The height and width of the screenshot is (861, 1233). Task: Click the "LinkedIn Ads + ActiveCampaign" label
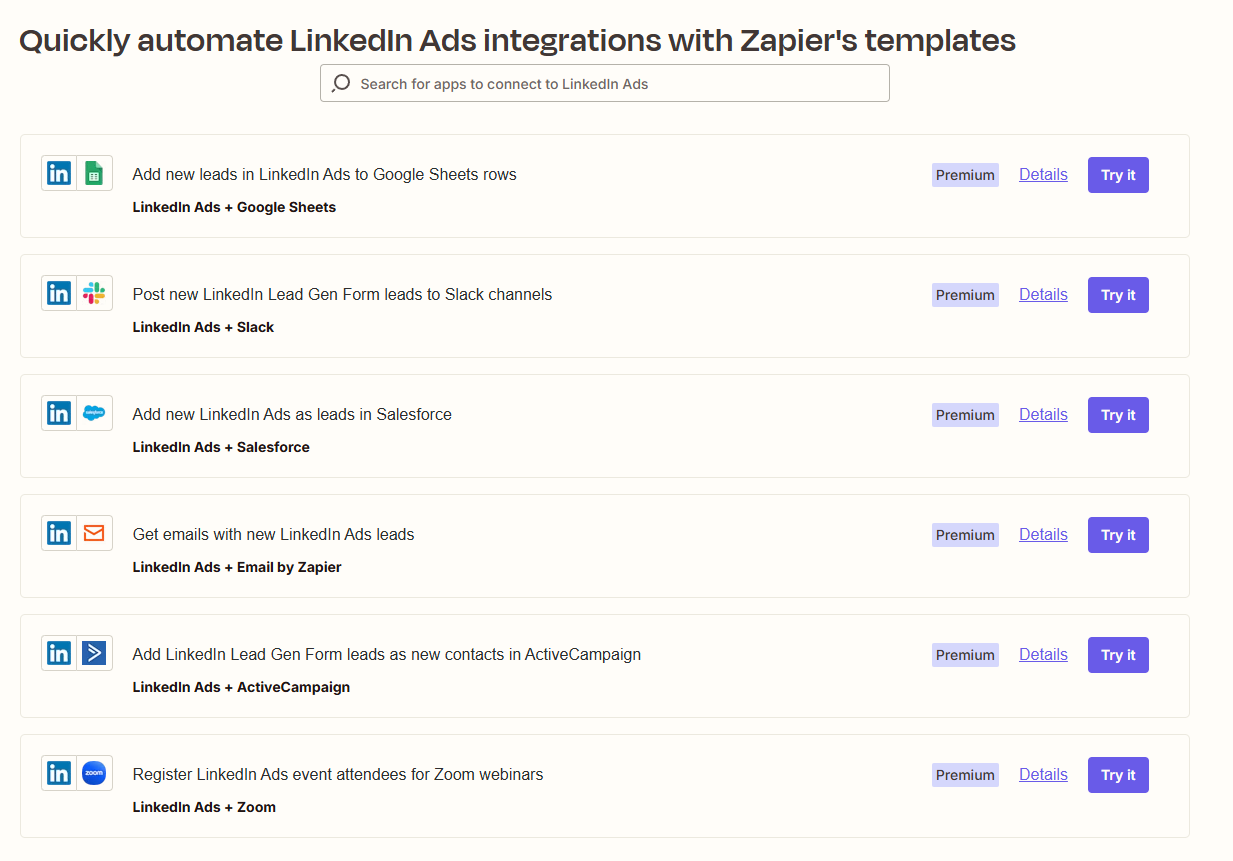pos(241,687)
